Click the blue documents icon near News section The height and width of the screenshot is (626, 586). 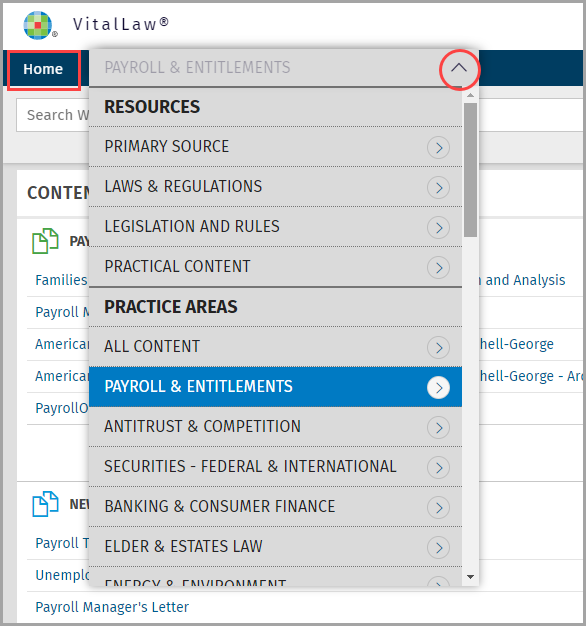[x=45, y=504]
